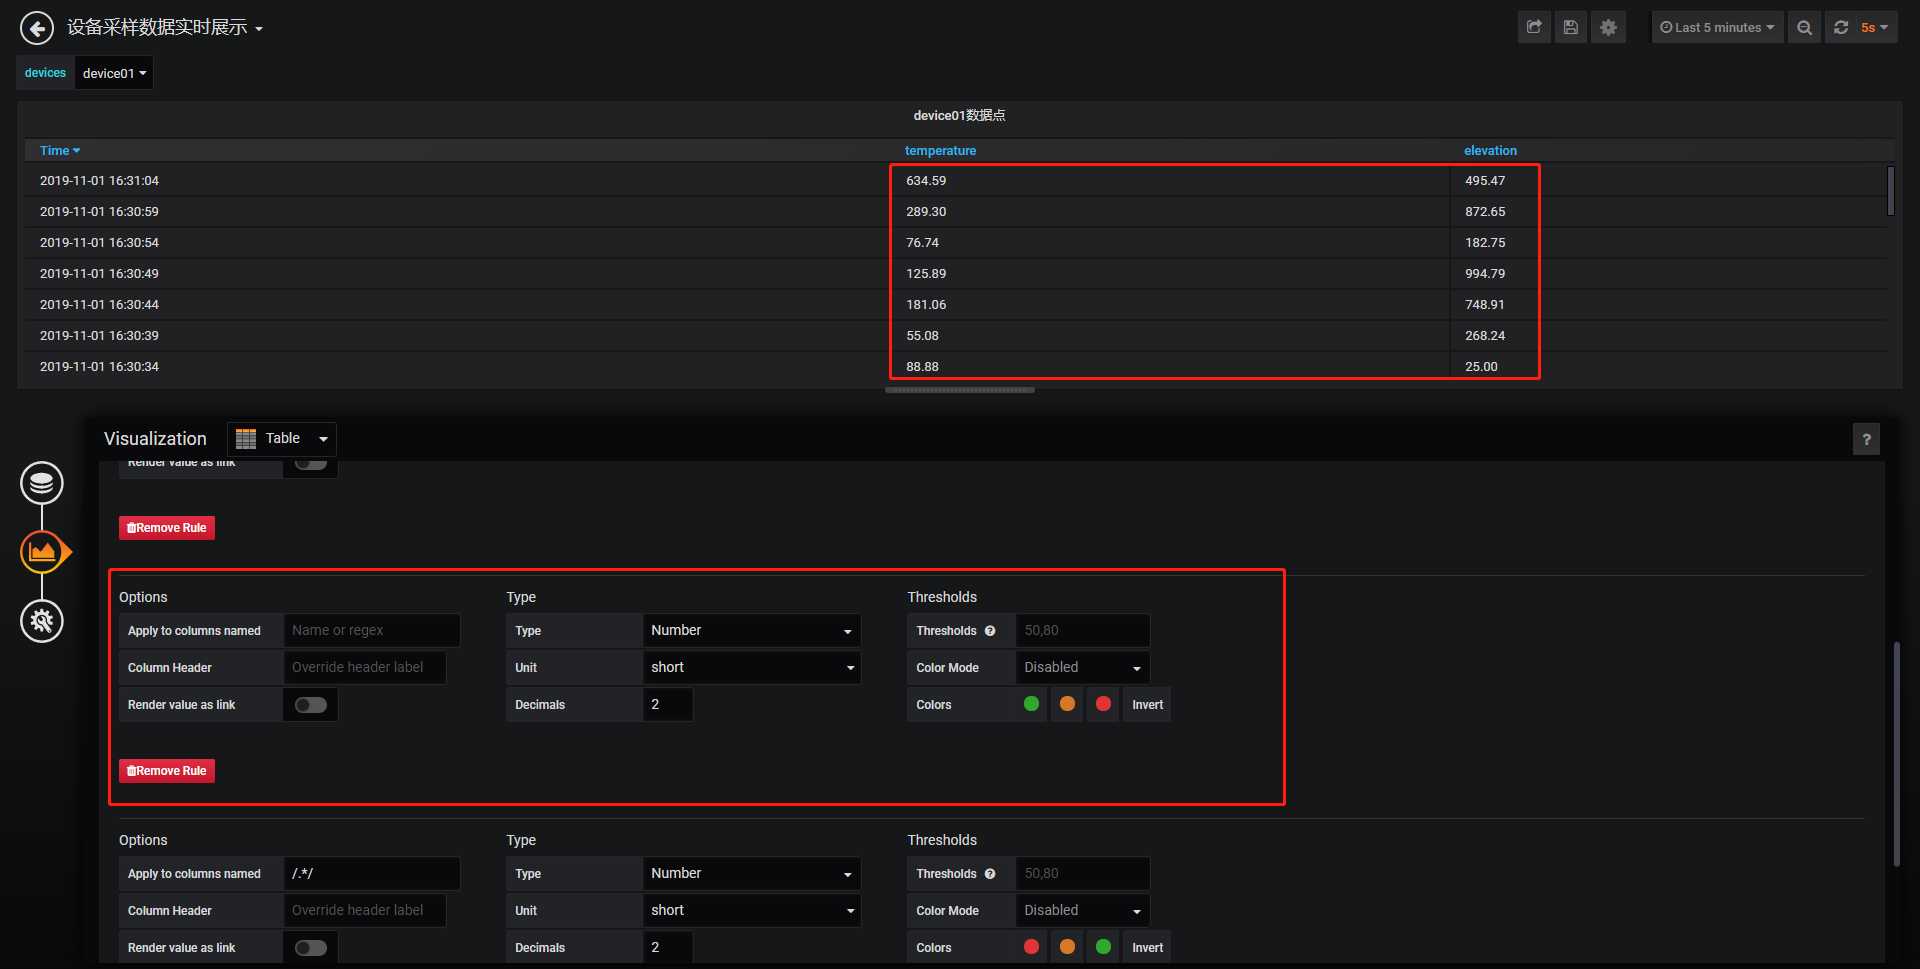Image resolution: width=1920 pixels, height=969 pixels.
Task: Open the dashboard title dropdown
Action: (x=165, y=28)
